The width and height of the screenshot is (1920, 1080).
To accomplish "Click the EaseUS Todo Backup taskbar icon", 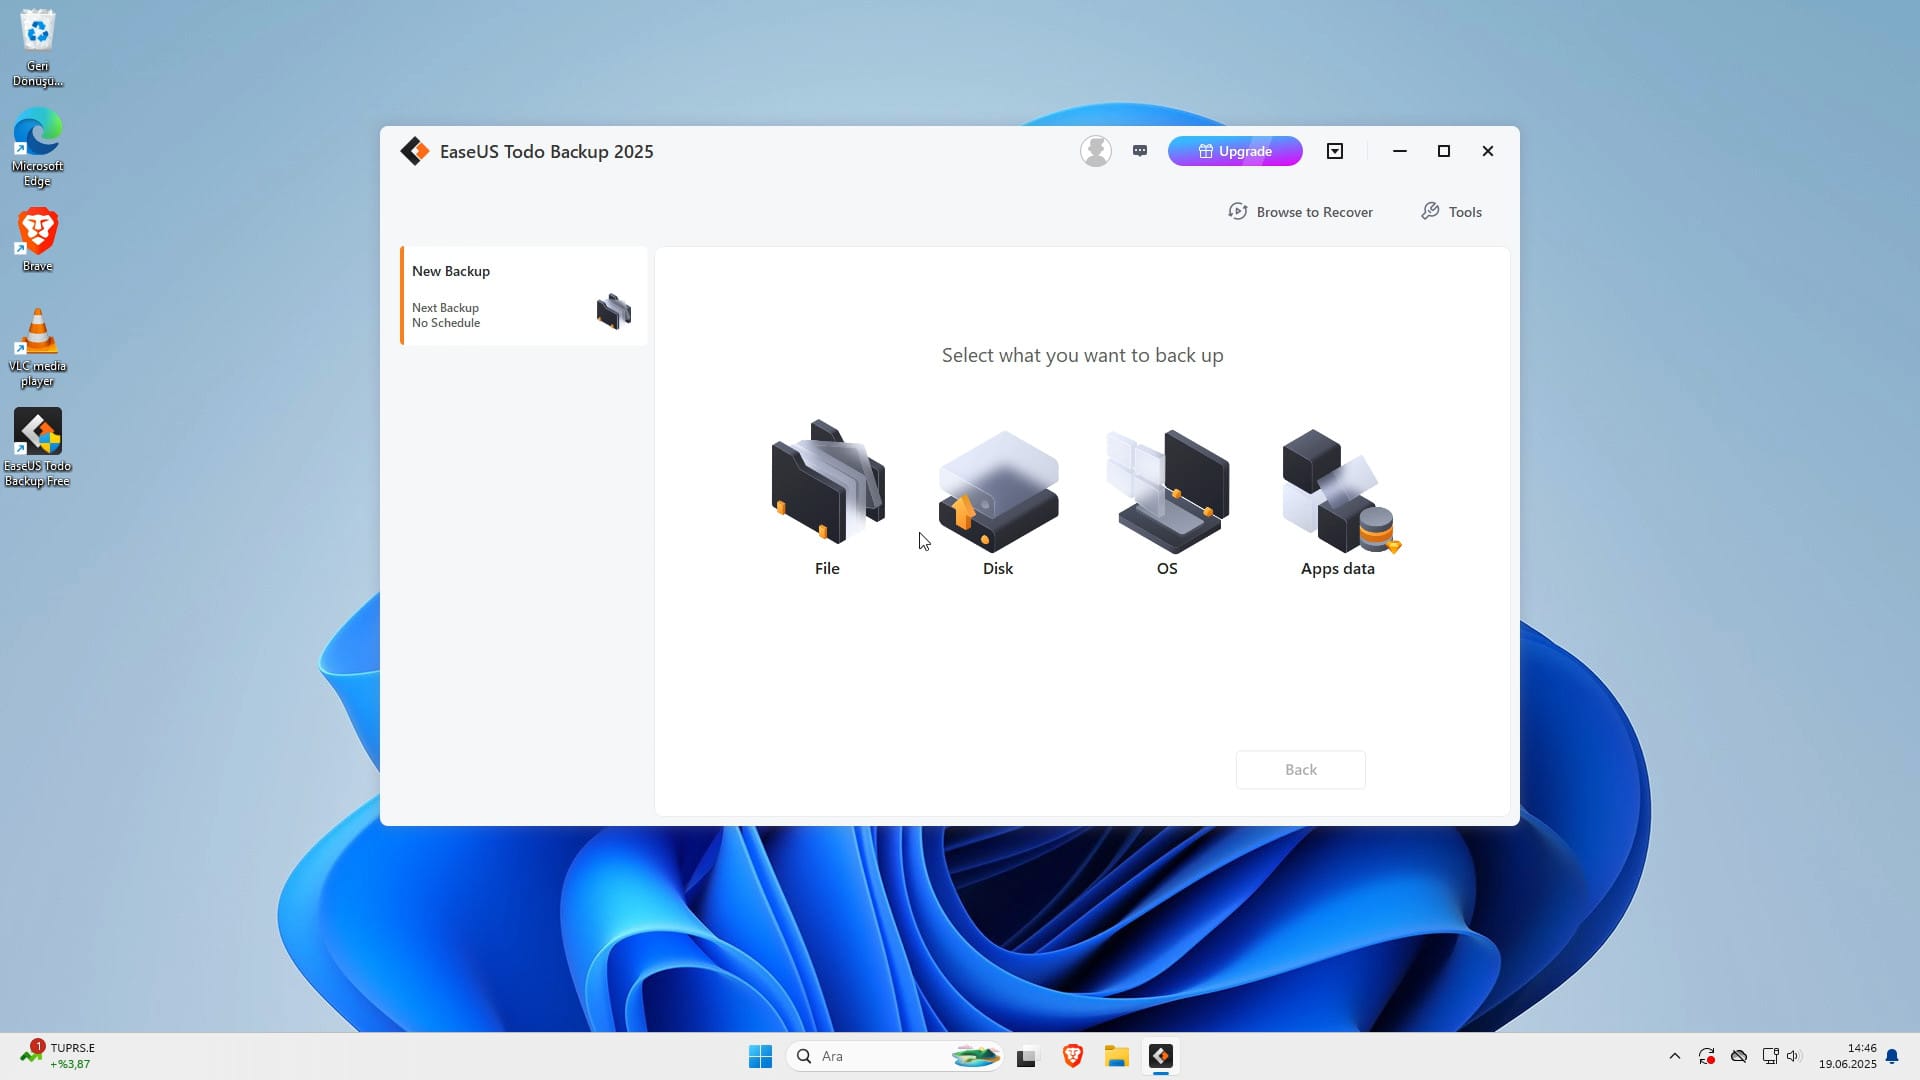I will click(1161, 1056).
